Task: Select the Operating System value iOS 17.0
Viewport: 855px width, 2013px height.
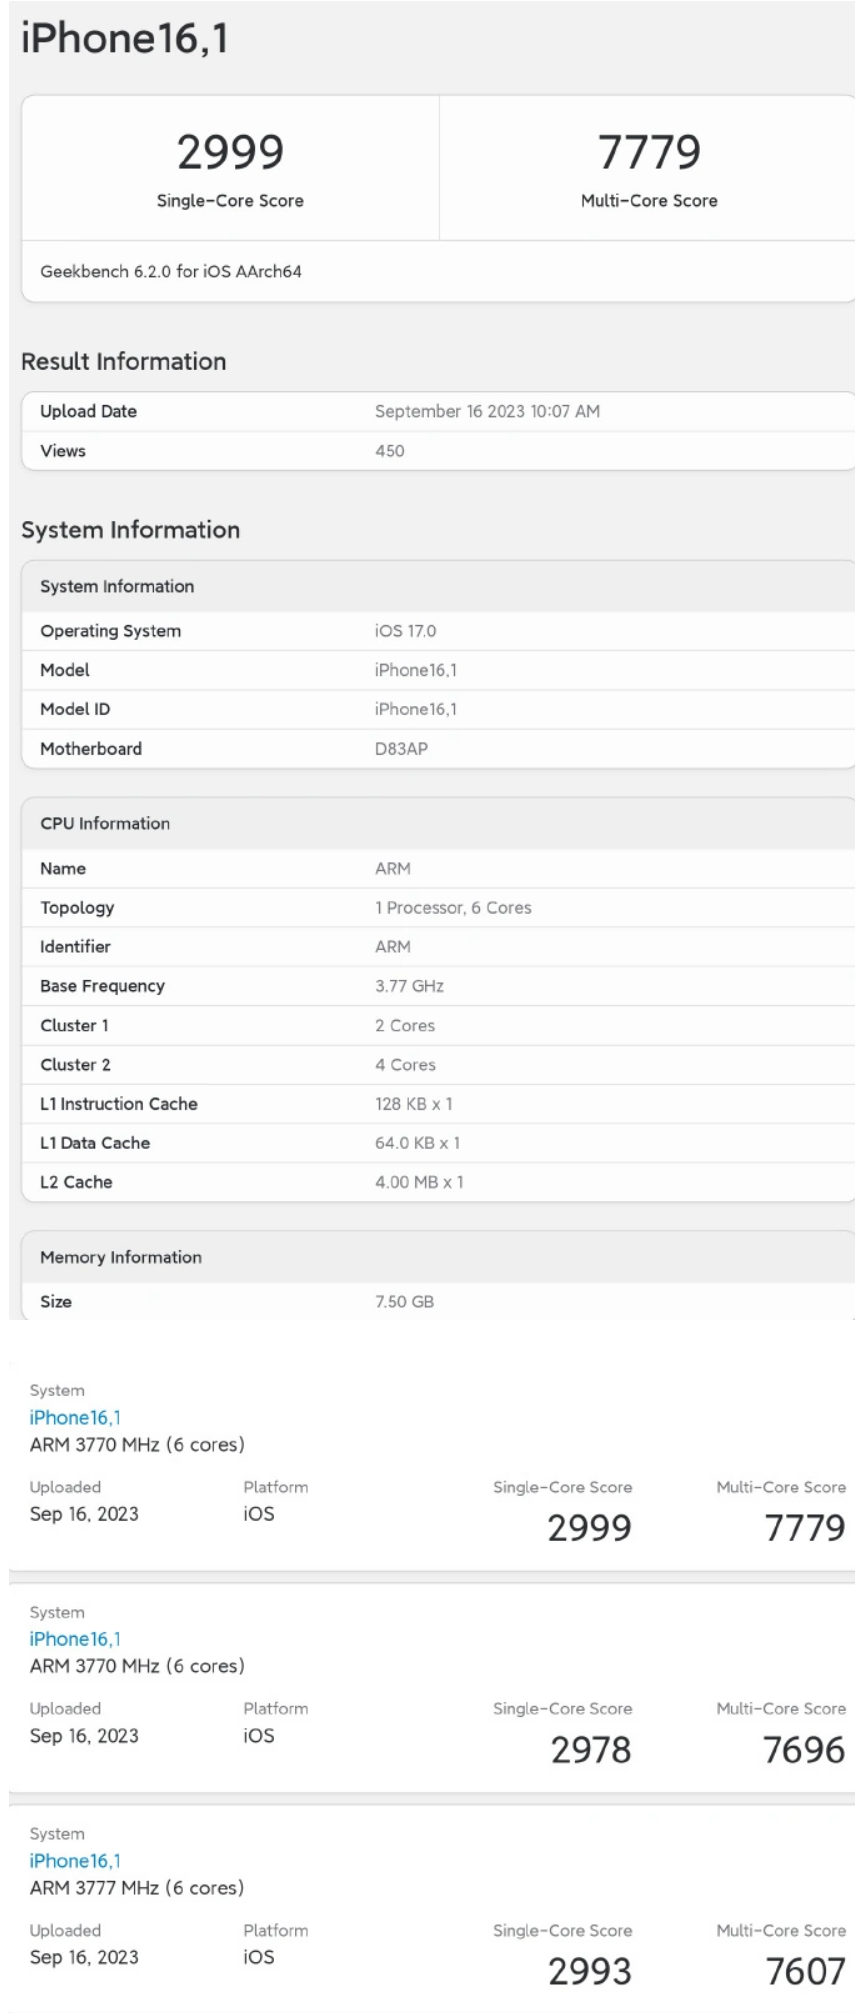Action: [405, 631]
